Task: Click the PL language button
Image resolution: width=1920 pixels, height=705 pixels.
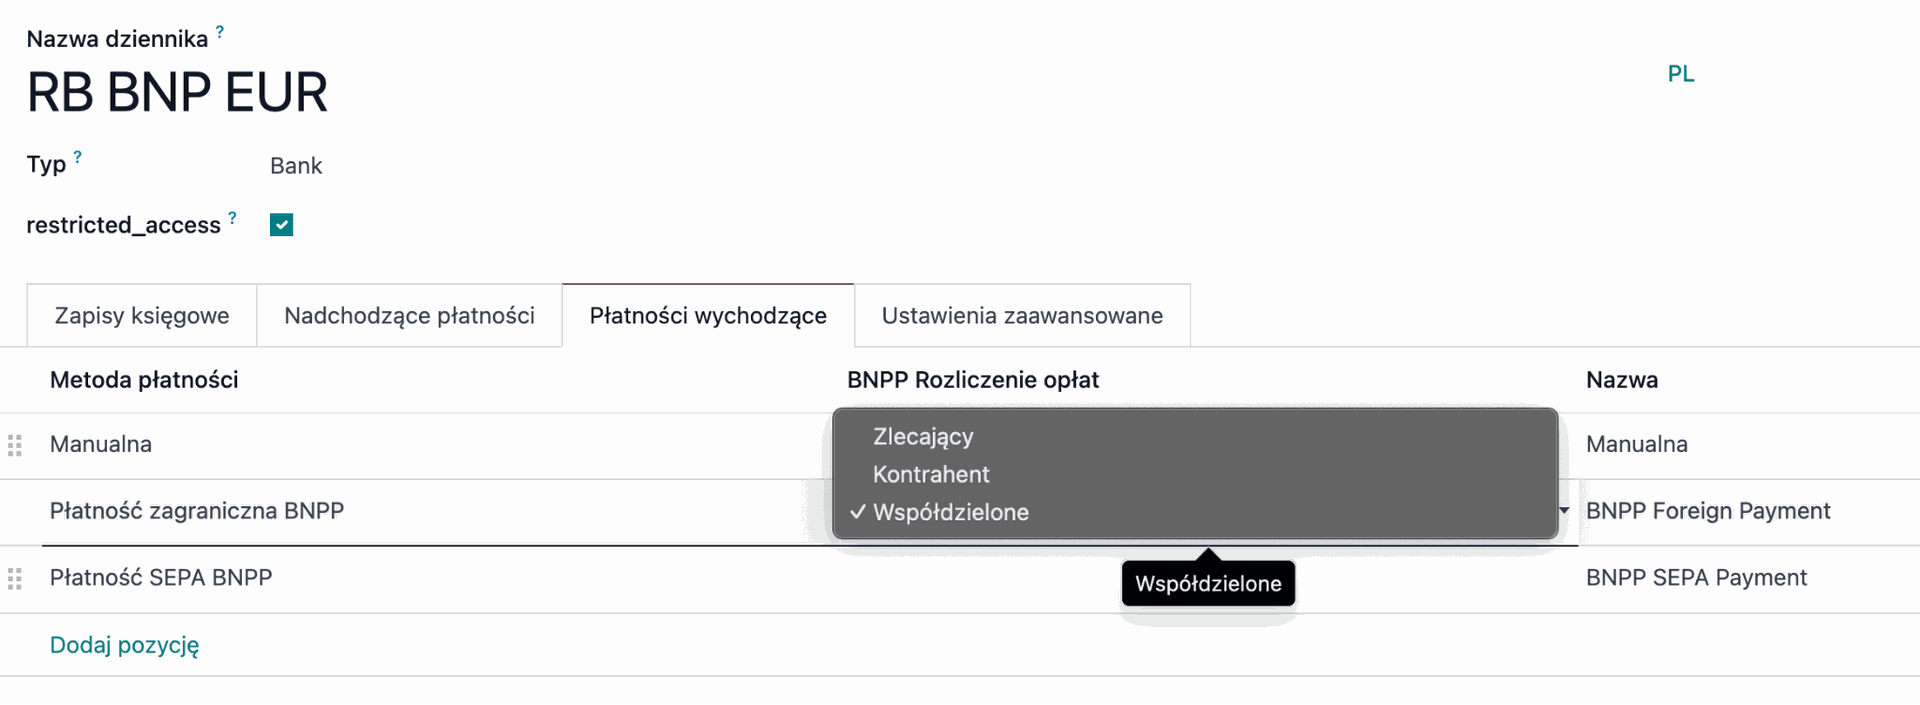Action: point(1681,74)
